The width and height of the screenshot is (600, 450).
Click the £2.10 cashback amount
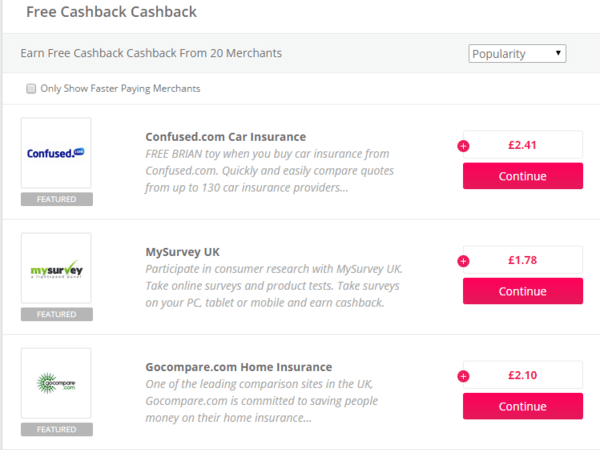[x=523, y=375]
